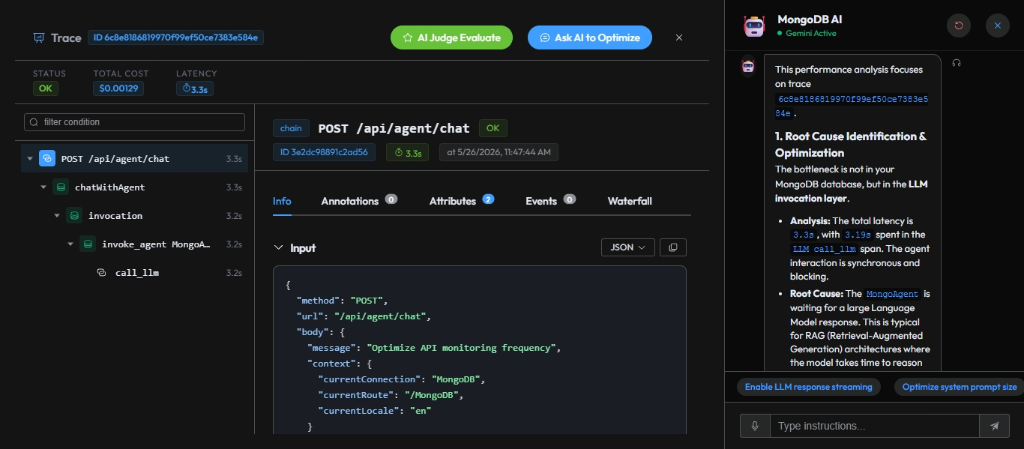This screenshot has height=449, width=1024.
Task: Close the MongoDB AI chat panel
Action: [x=997, y=25]
